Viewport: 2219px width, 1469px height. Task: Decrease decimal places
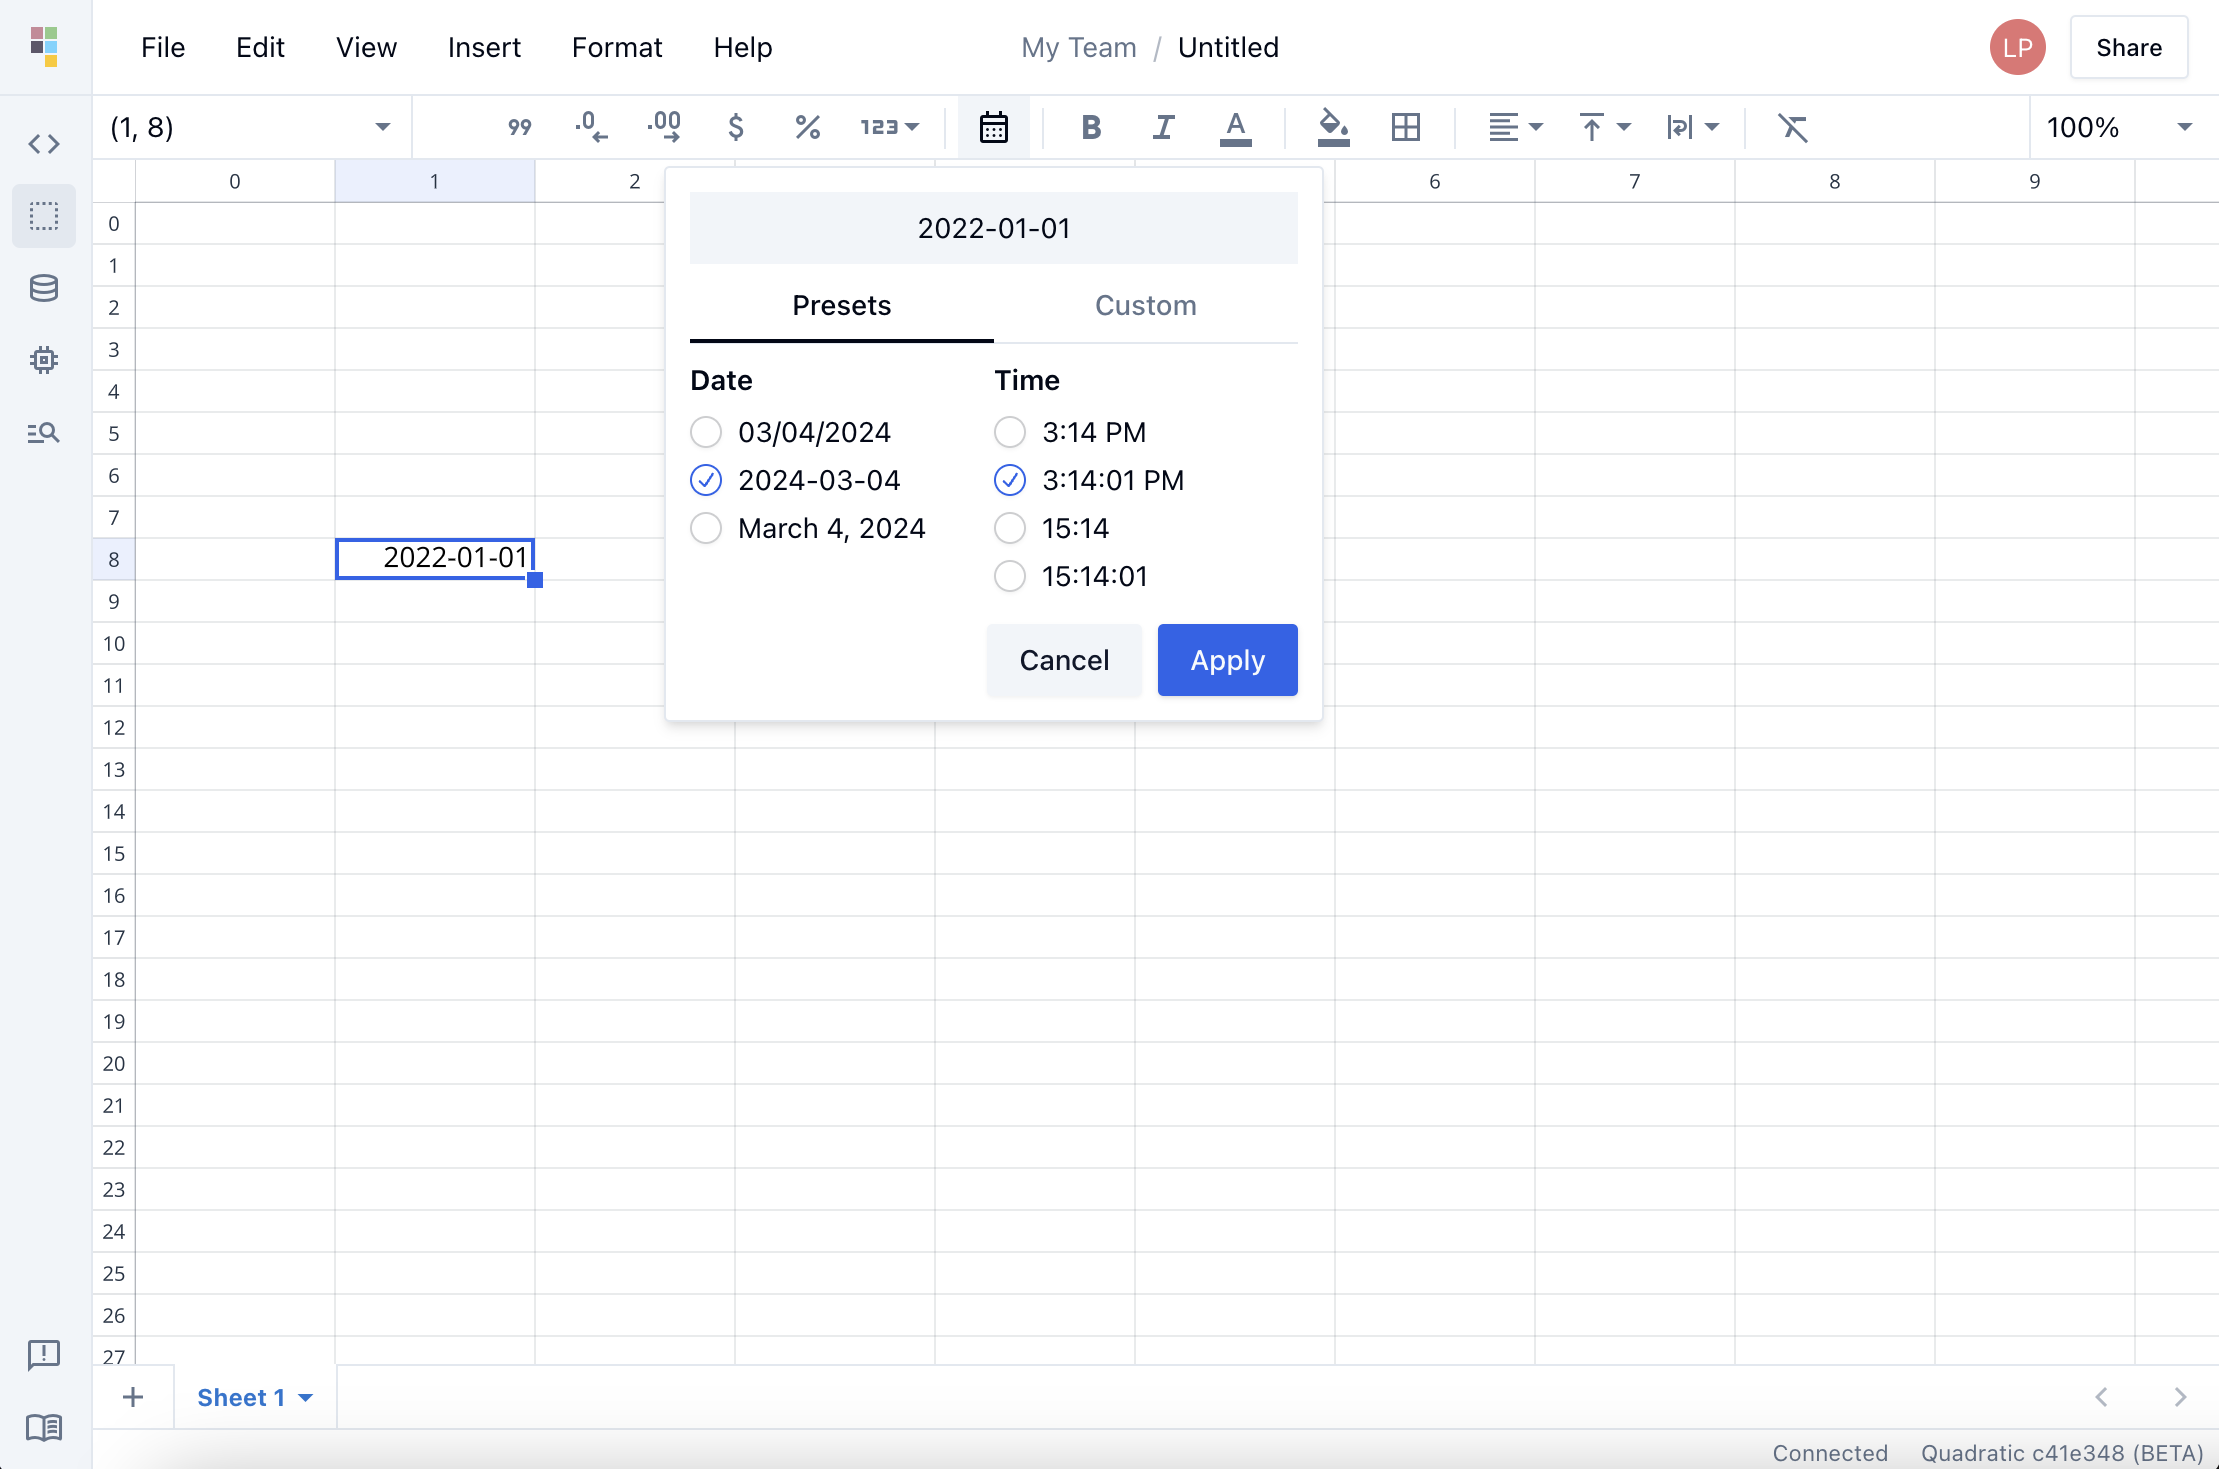[x=591, y=127]
